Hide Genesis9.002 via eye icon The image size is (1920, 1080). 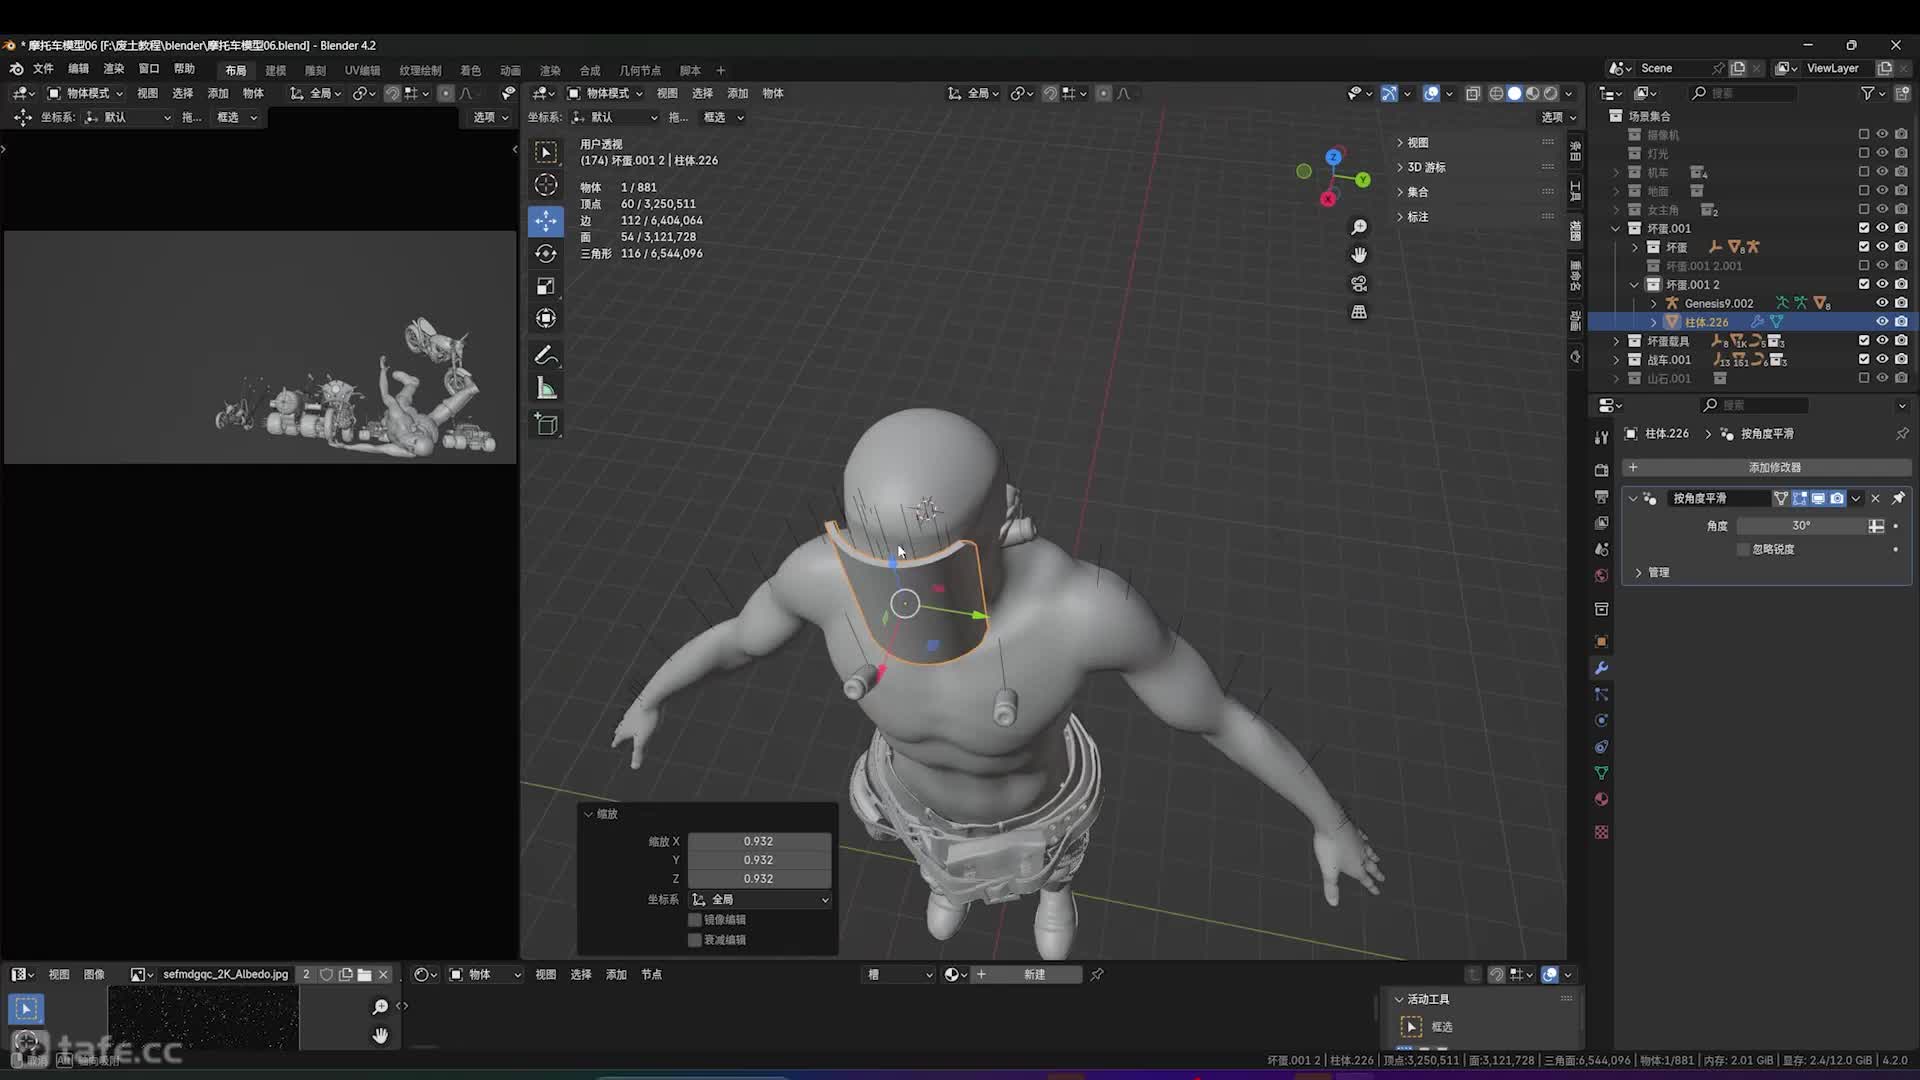pyautogui.click(x=1882, y=303)
